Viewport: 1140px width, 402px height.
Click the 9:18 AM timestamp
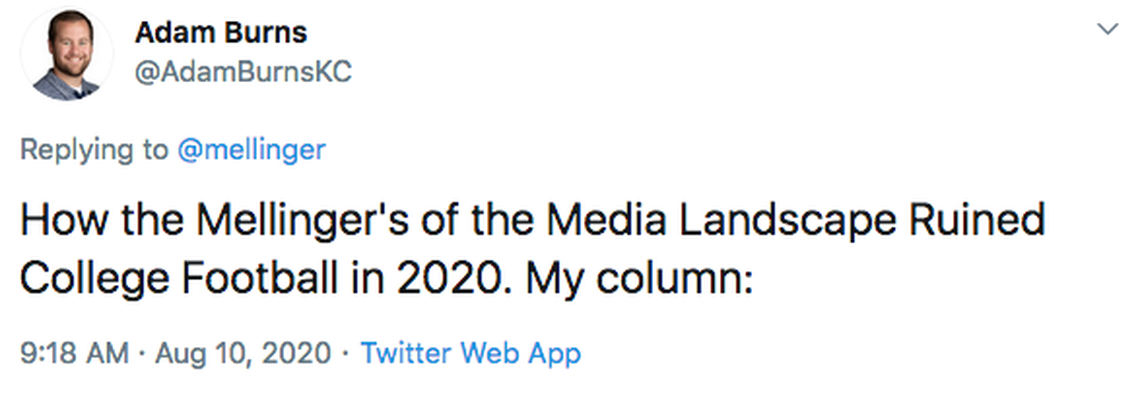(73, 352)
